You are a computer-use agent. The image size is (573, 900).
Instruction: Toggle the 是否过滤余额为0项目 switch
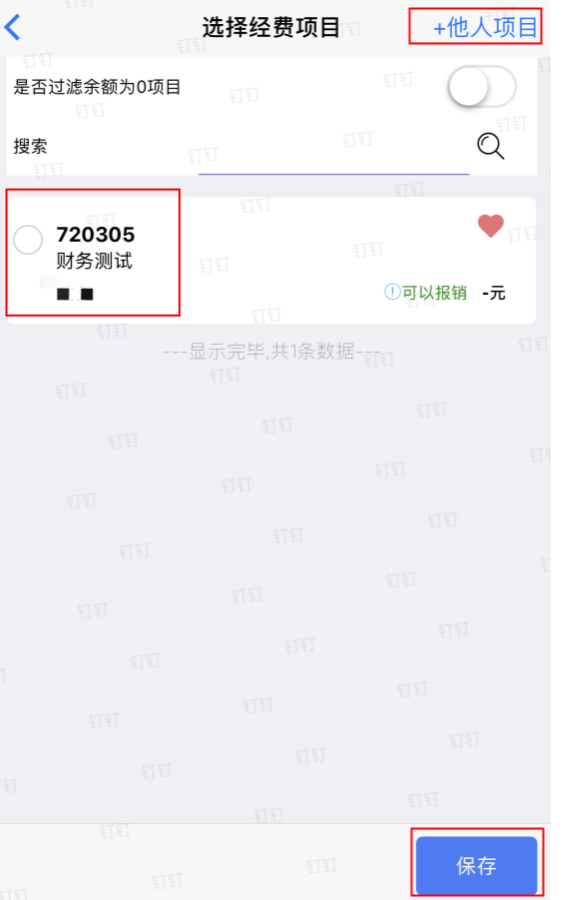click(482, 87)
